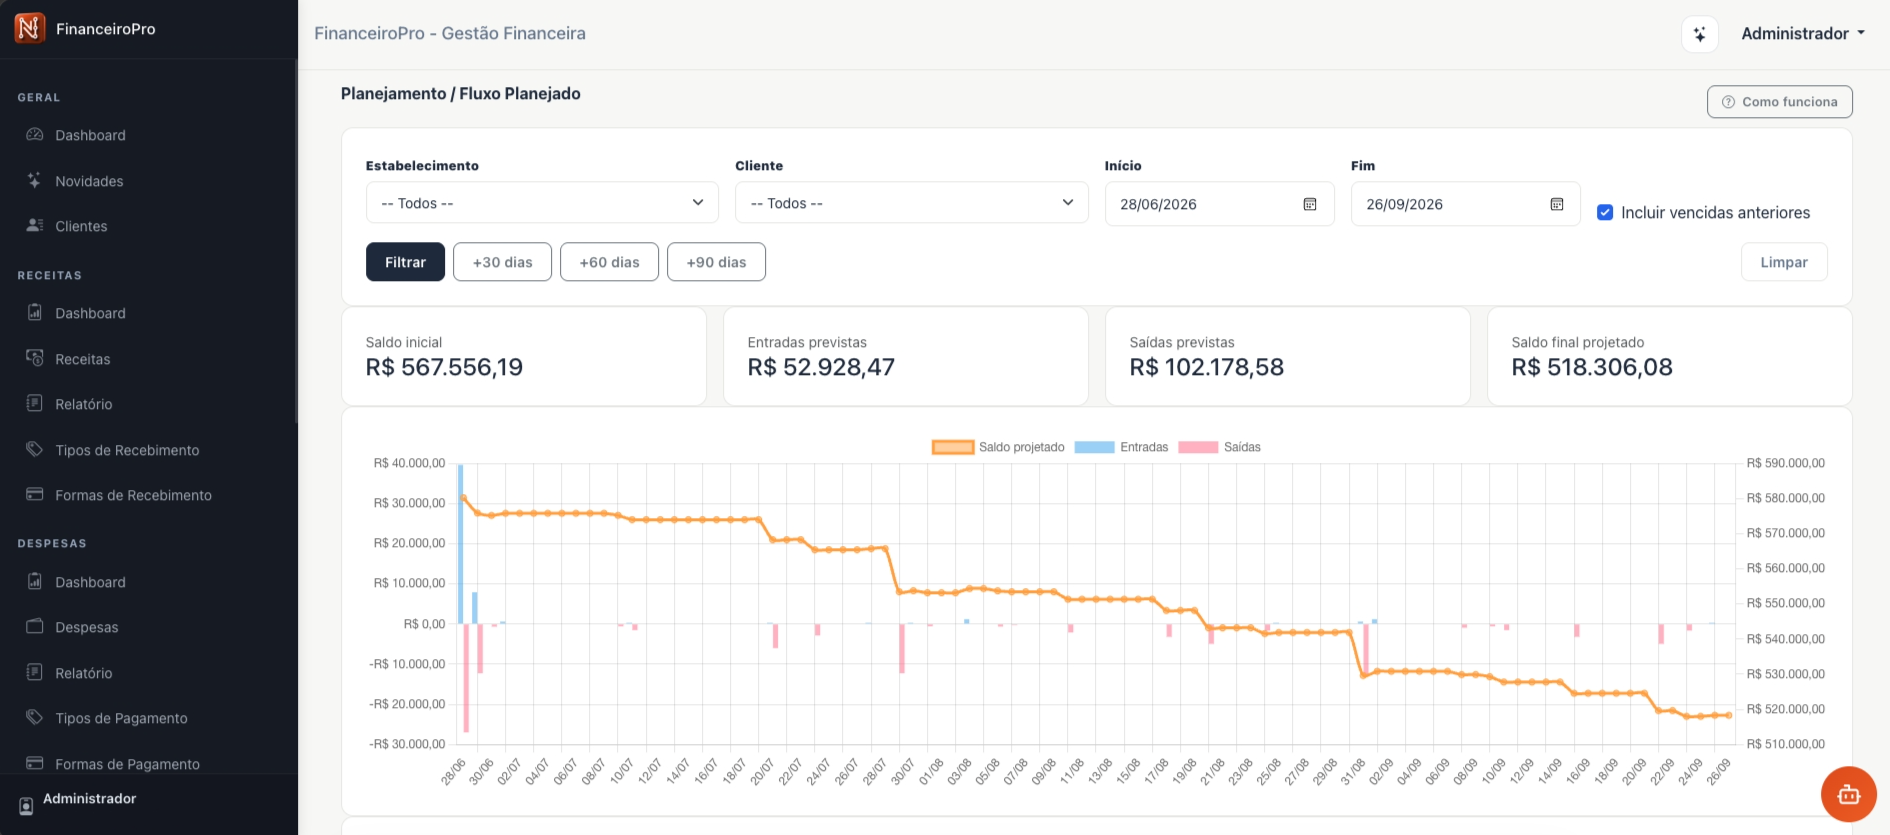The height and width of the screenshot is (835, 1890).
Task: Click the Entradas blue legend swatch
Action: coord(1094,447)
